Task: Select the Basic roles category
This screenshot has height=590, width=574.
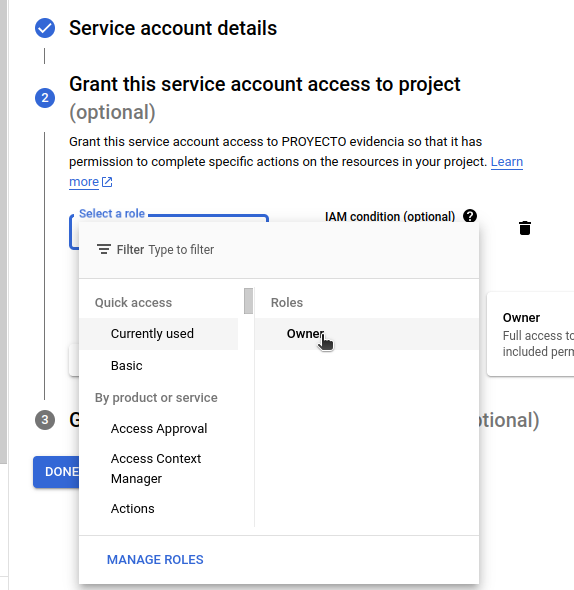Action: pyautogui.click(x=158, y=365)
